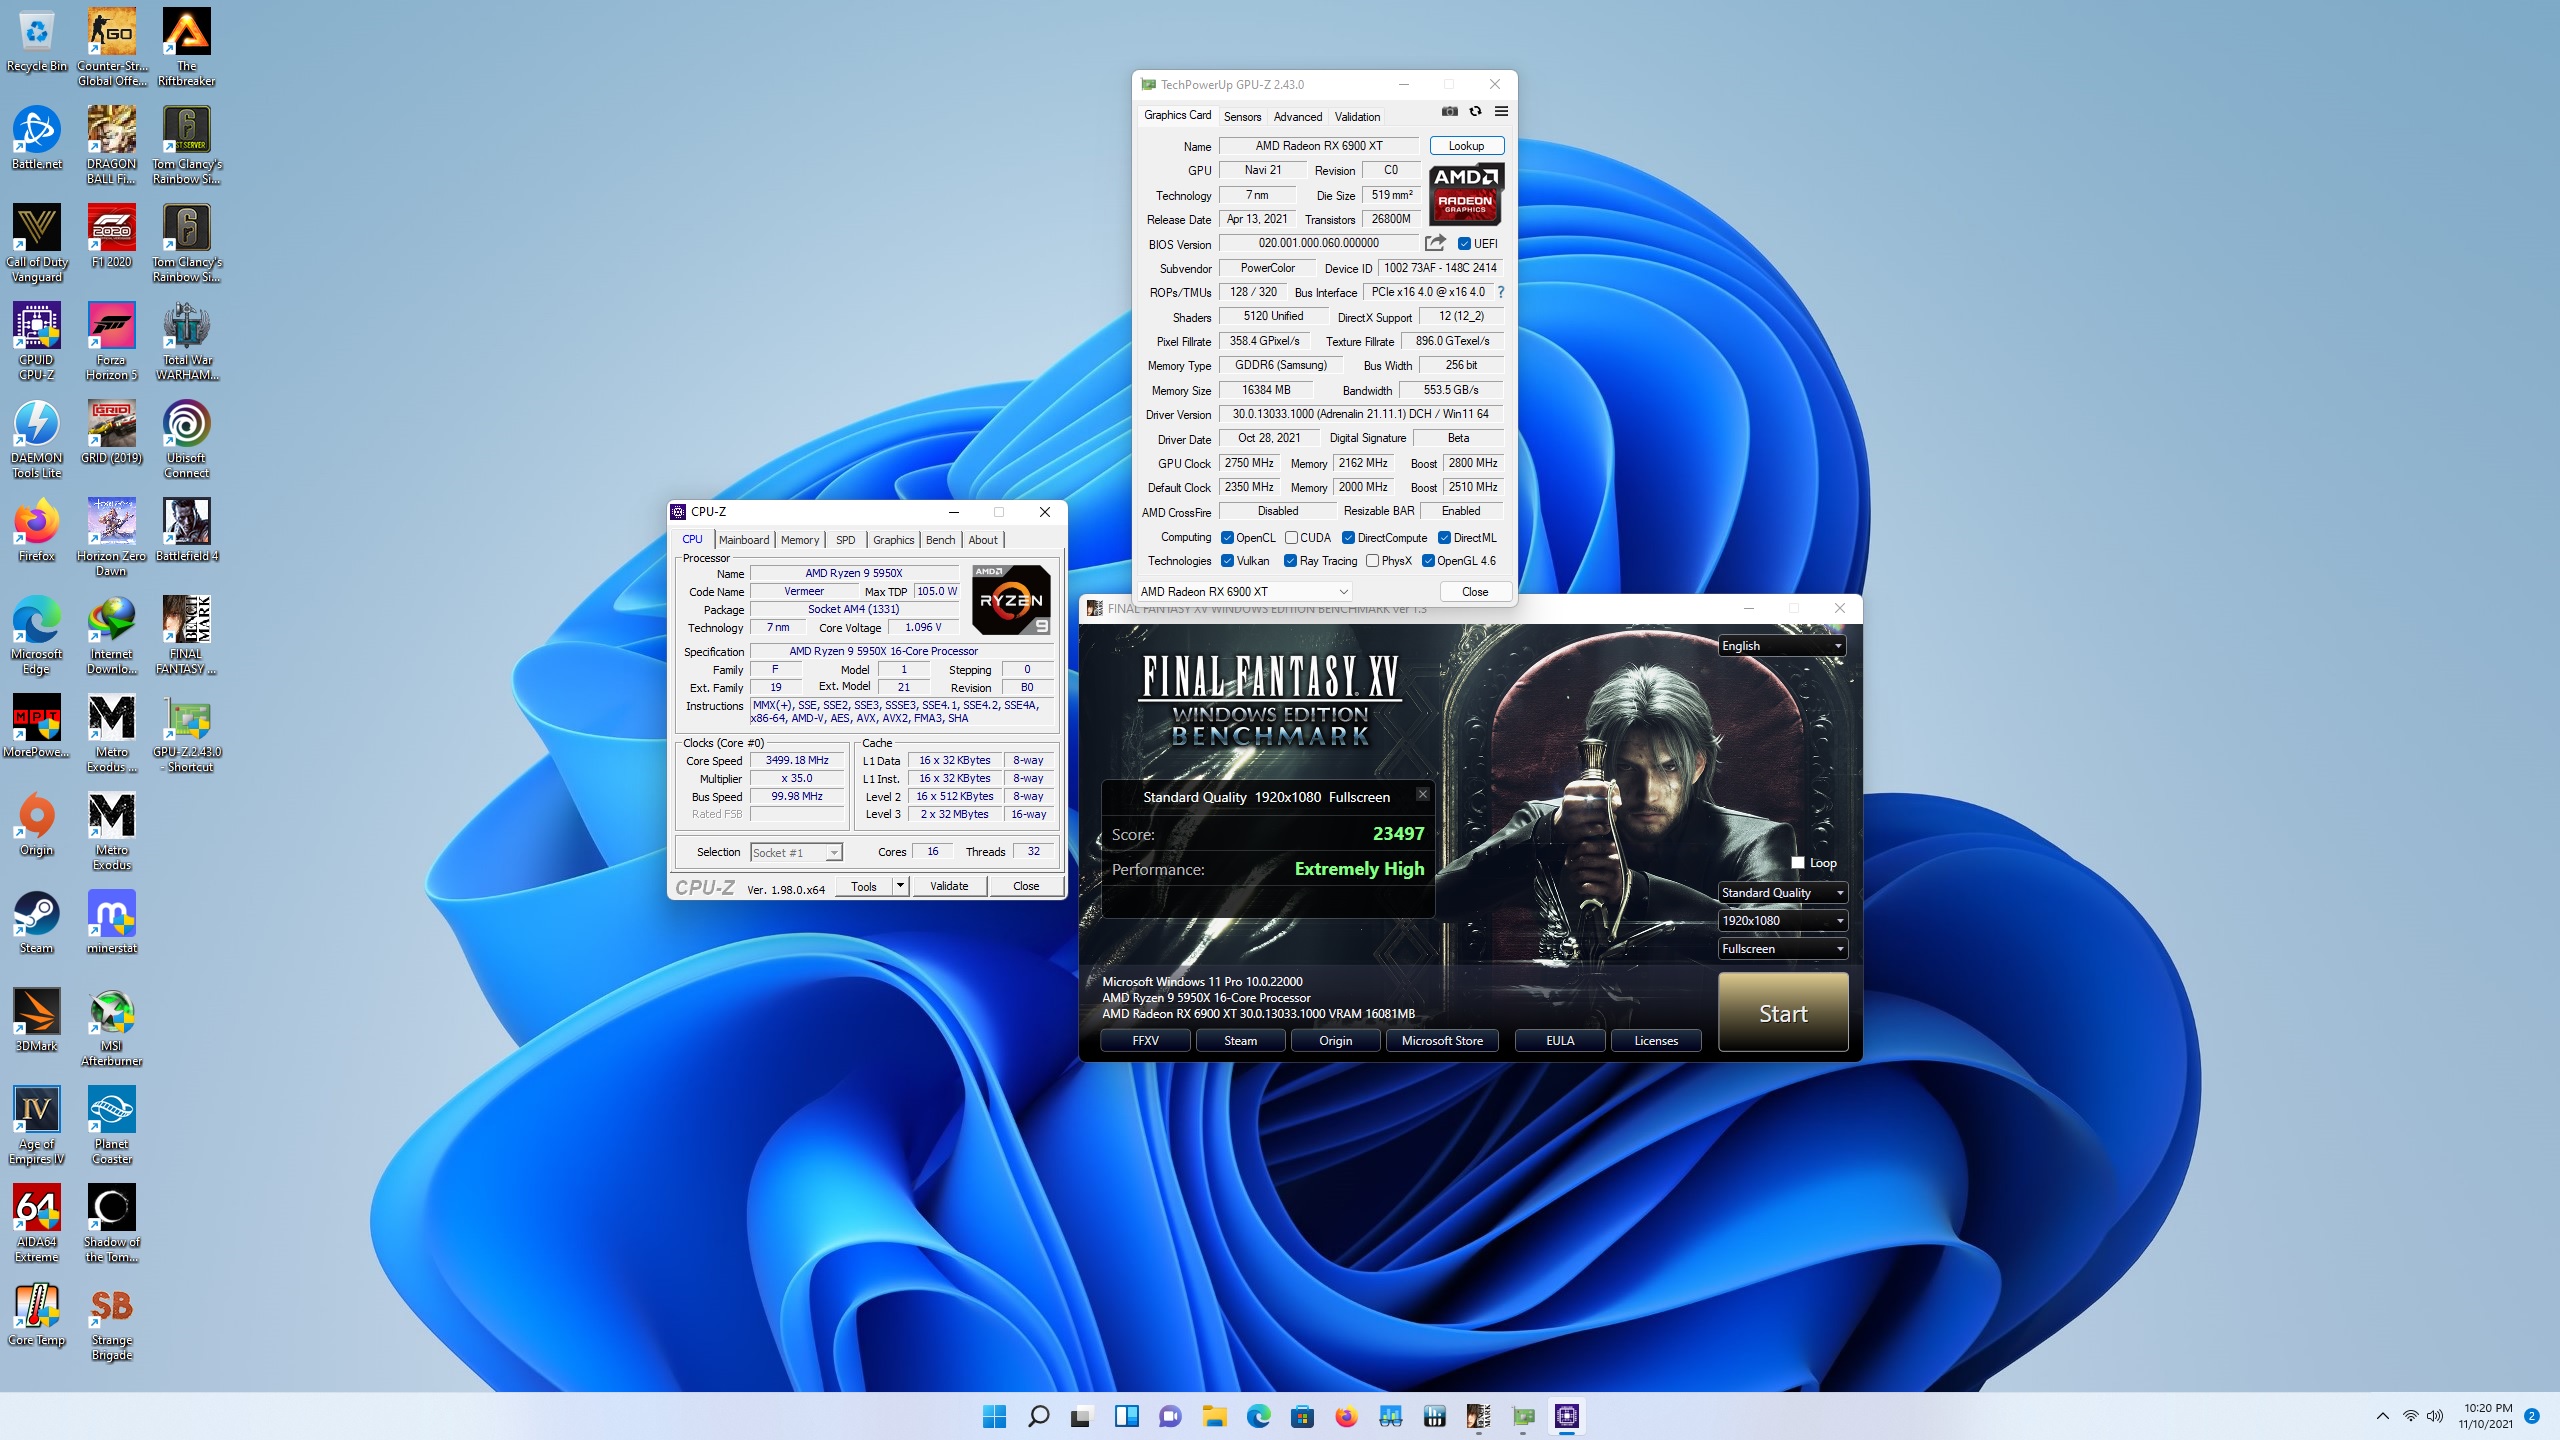
Task: Open the GPU selection dropdown in GPU-Z
Action: click(1244, 592)
